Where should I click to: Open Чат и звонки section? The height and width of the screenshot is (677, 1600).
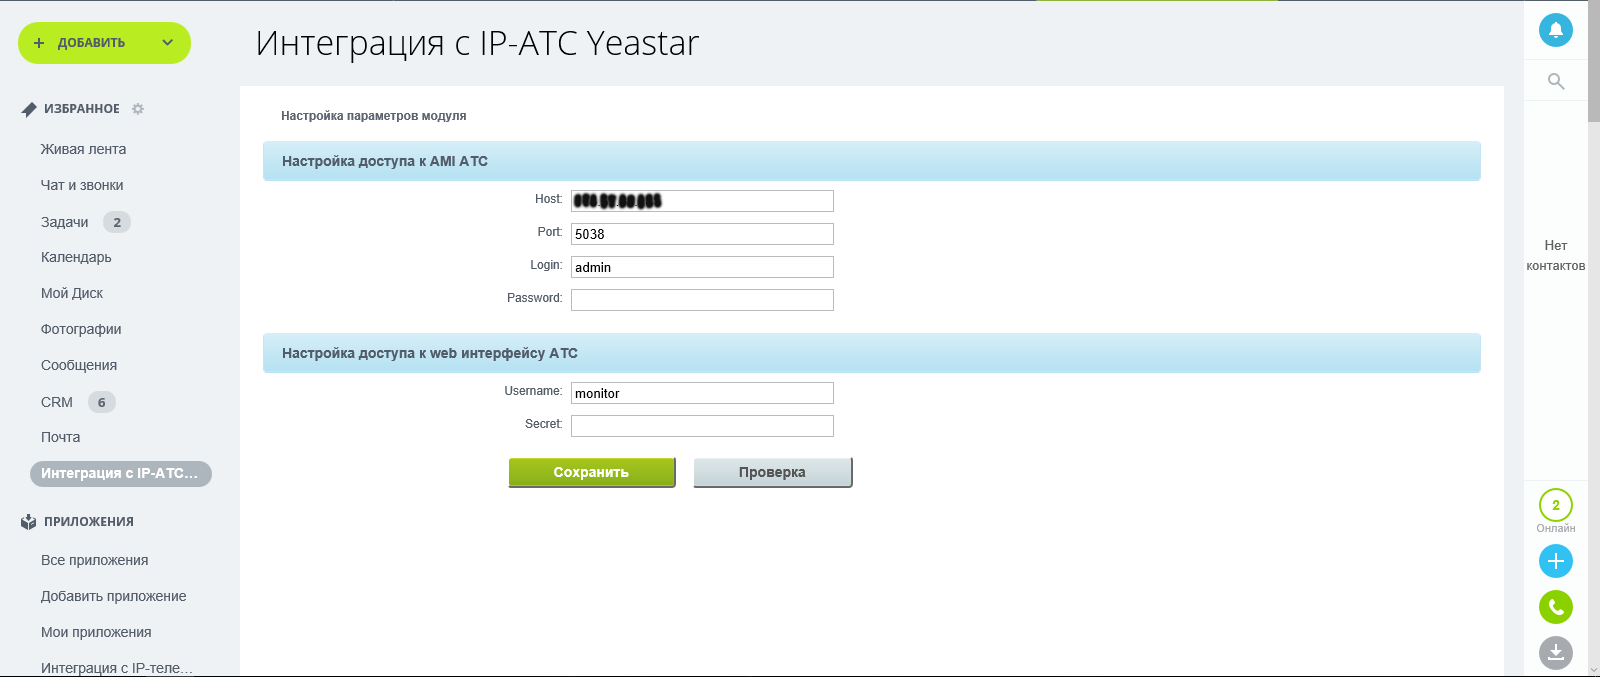tap(82, 185)
